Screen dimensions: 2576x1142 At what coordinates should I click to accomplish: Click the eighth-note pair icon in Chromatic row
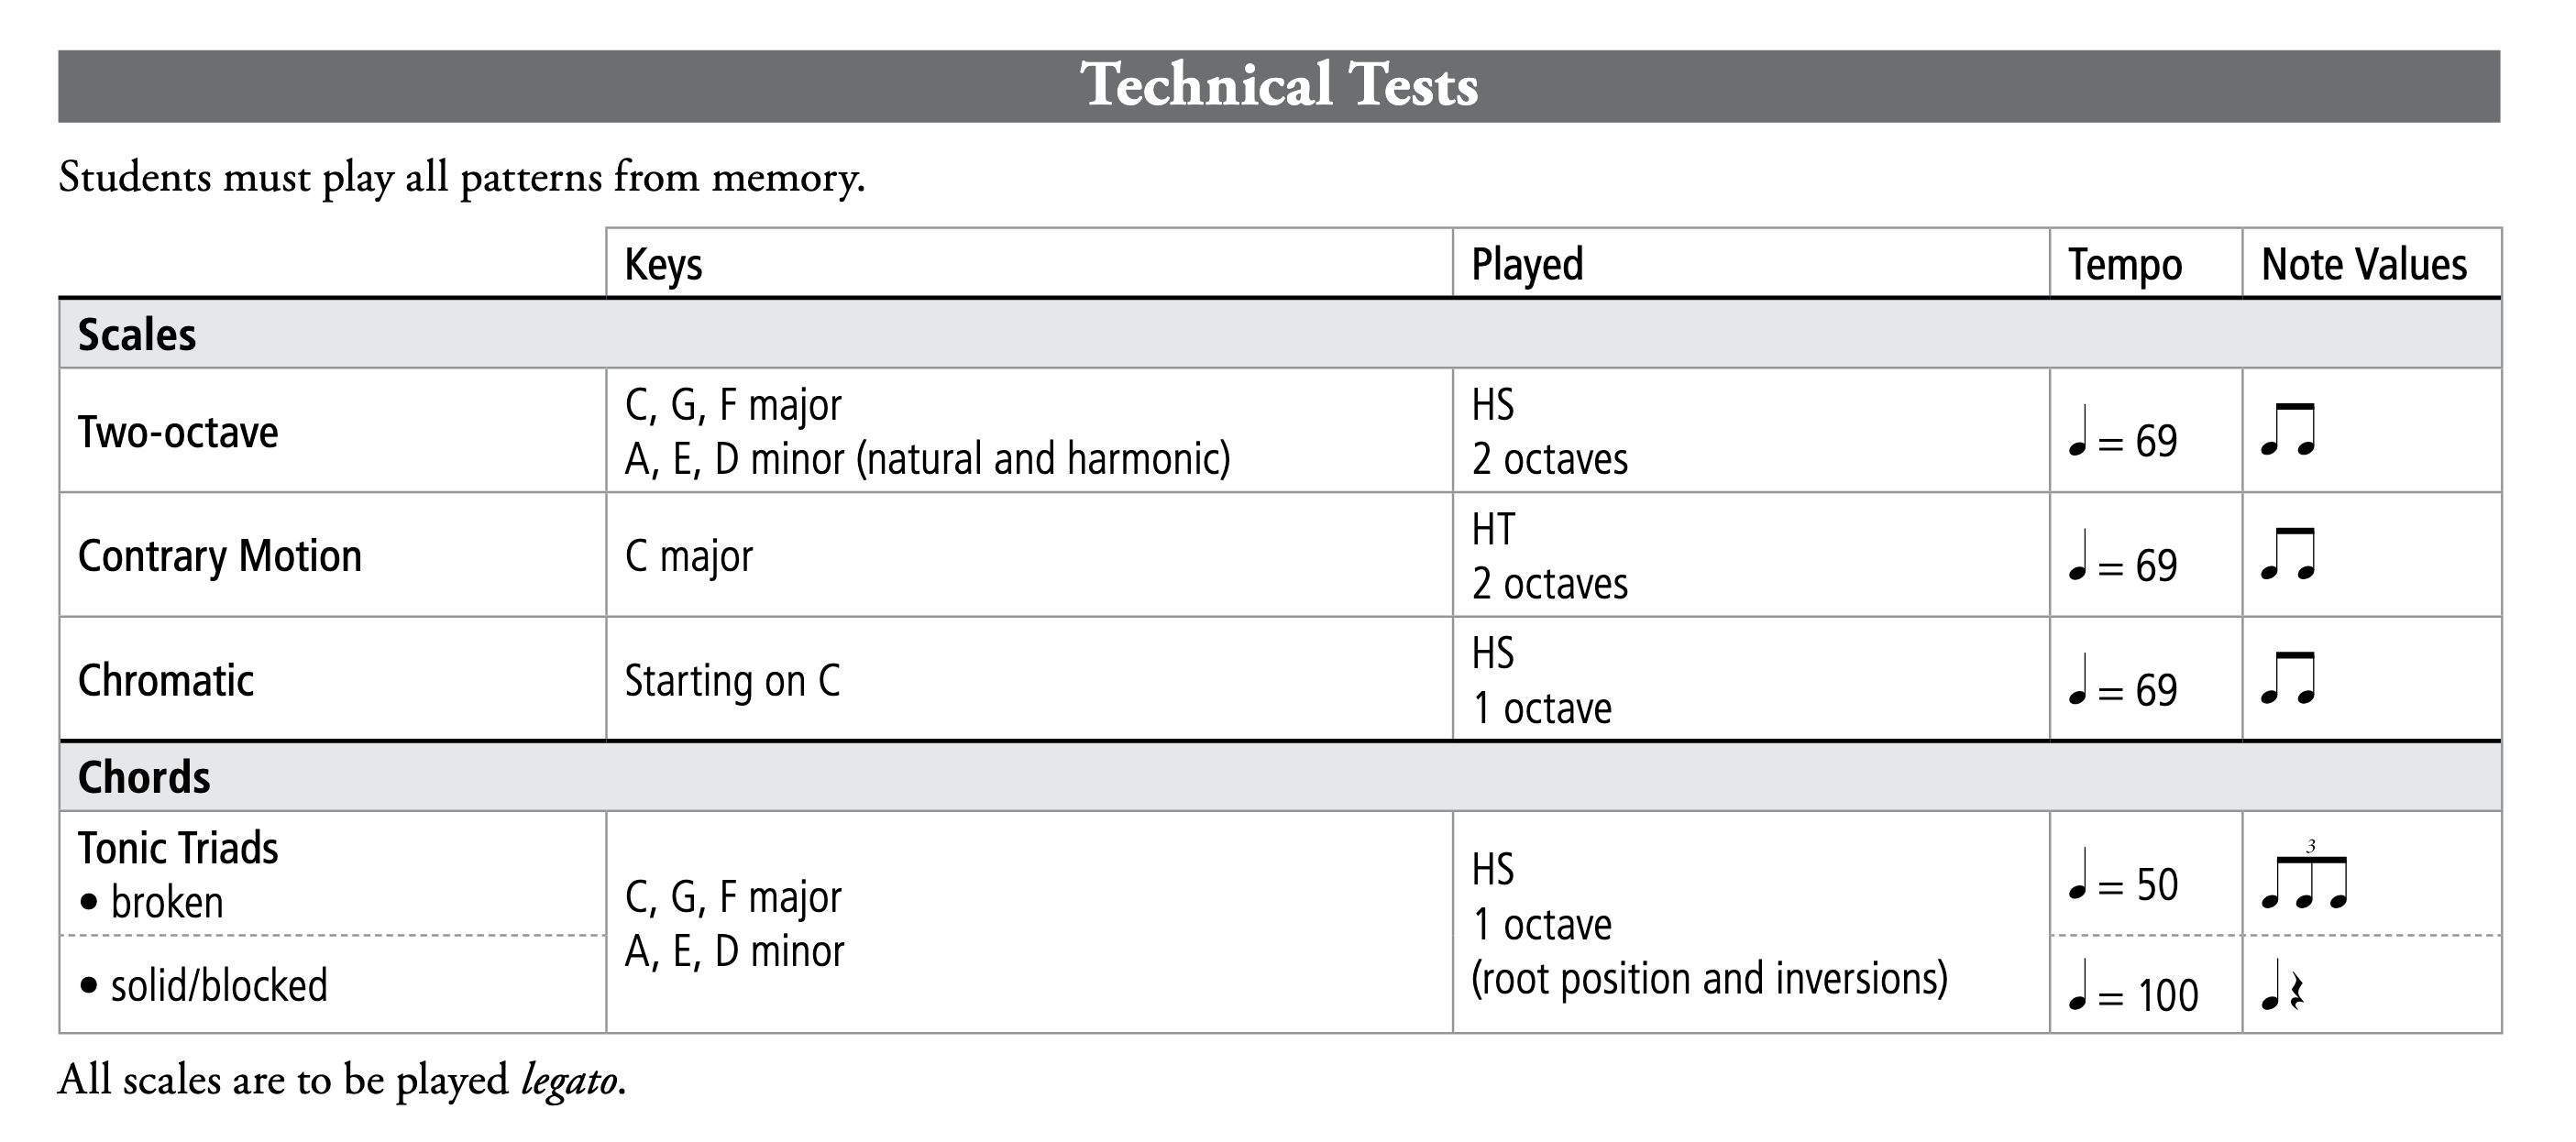point(2288,679)
